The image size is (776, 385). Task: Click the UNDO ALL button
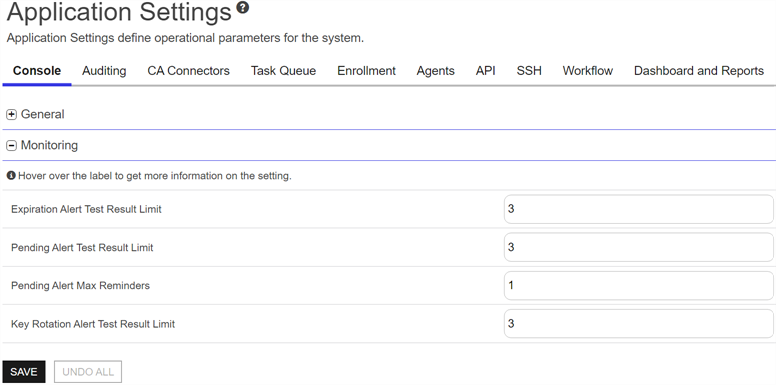click(x=88, y=372)
